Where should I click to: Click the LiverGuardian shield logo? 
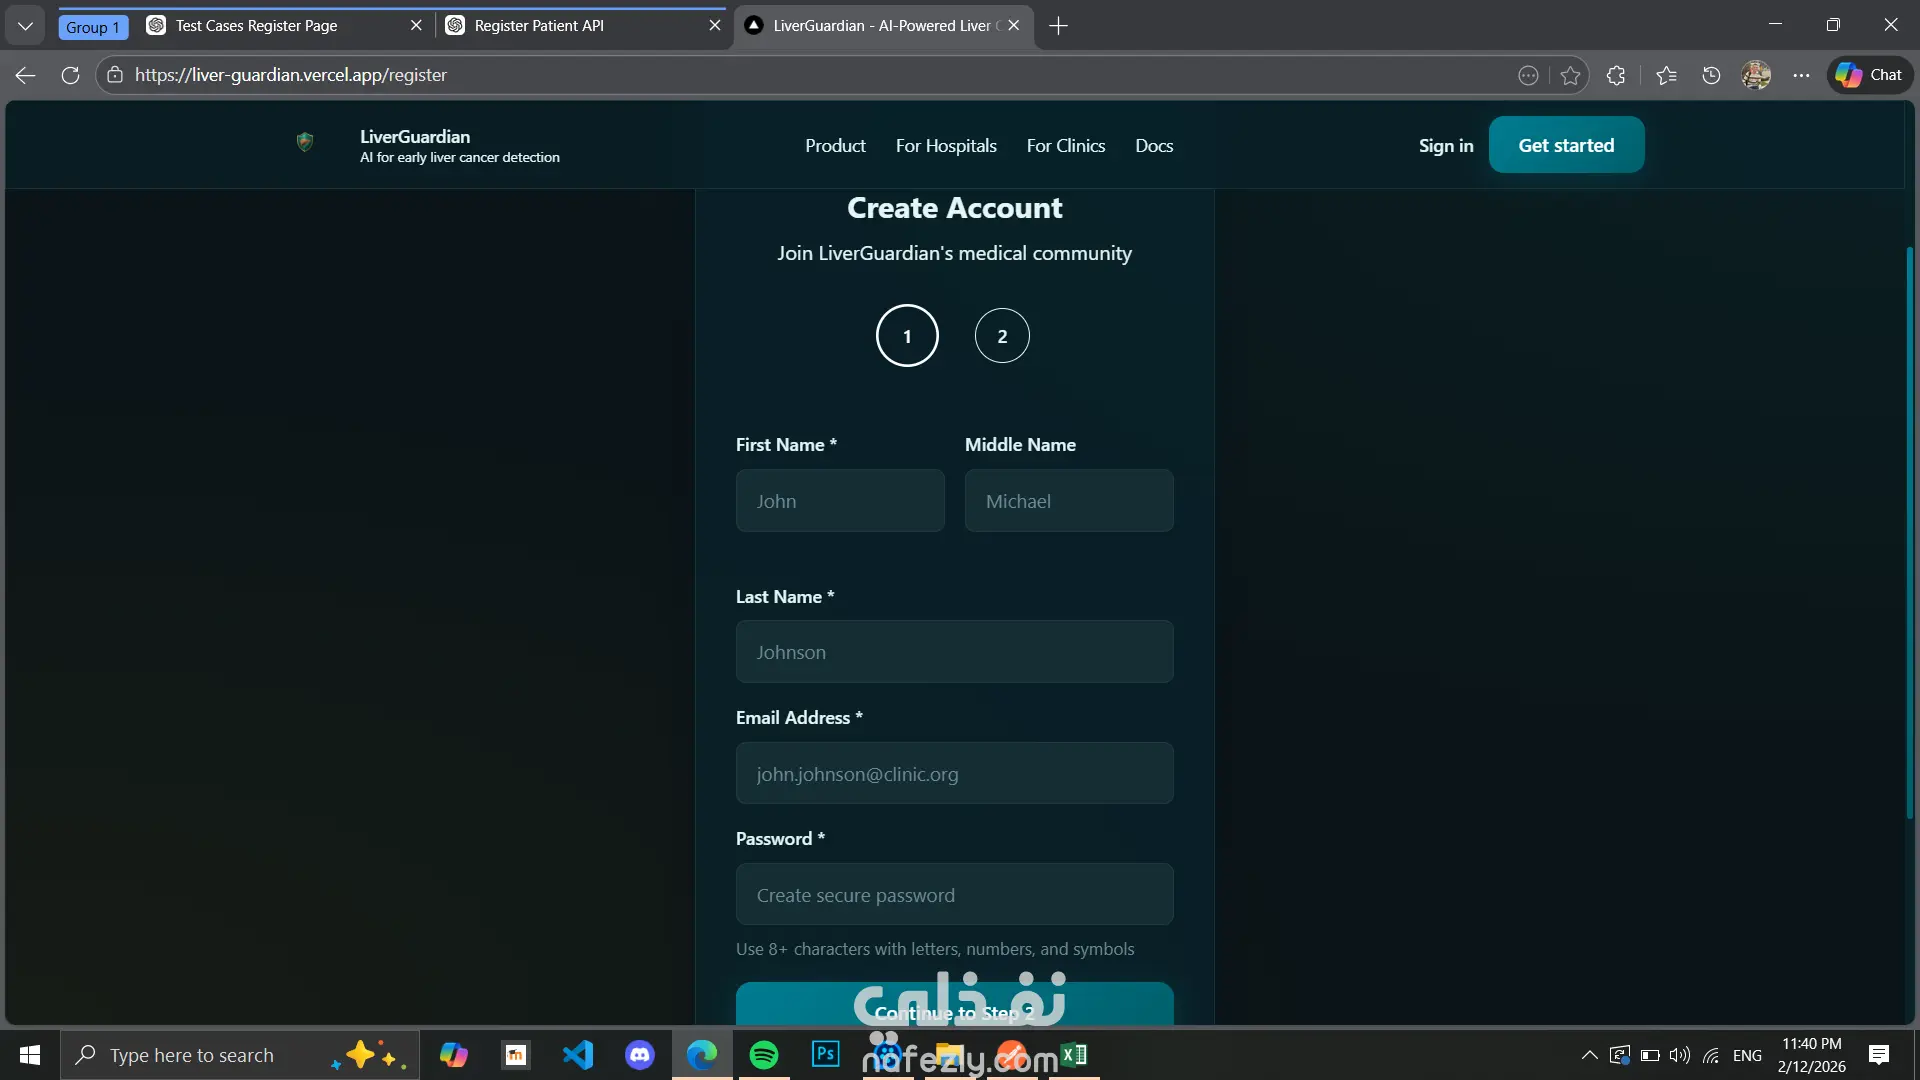[x=305, y=143]
